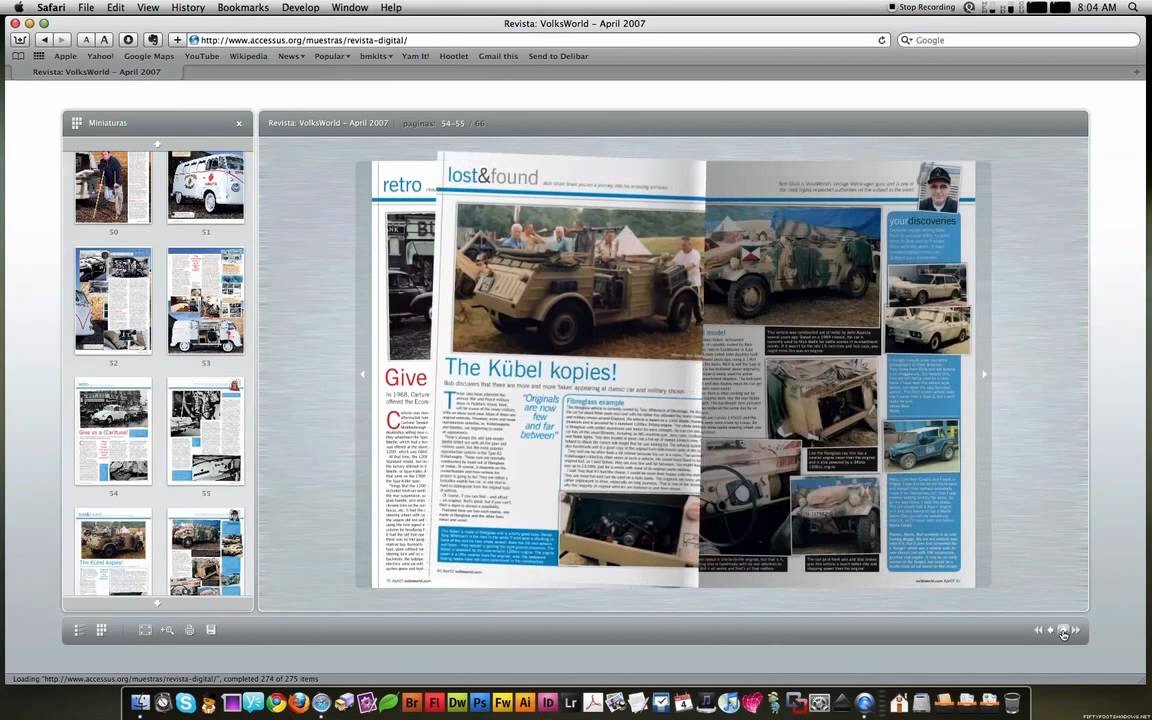
Task: Launch Firefox from the Dock
Action: (x=299, y=703)
